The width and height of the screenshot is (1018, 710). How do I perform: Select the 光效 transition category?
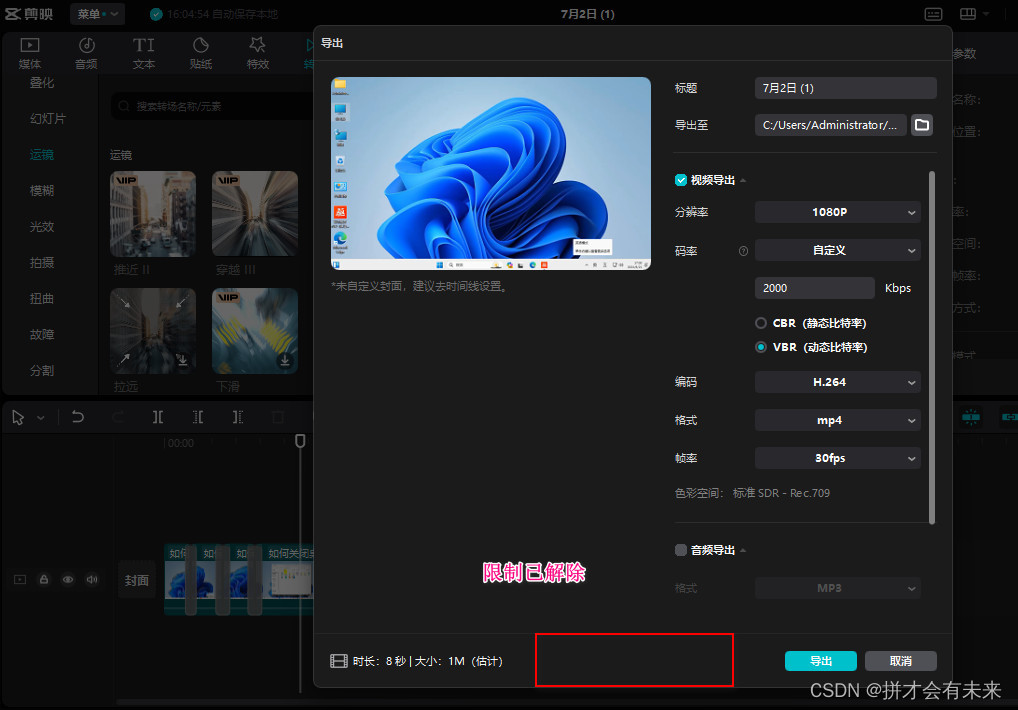[42, 226]
